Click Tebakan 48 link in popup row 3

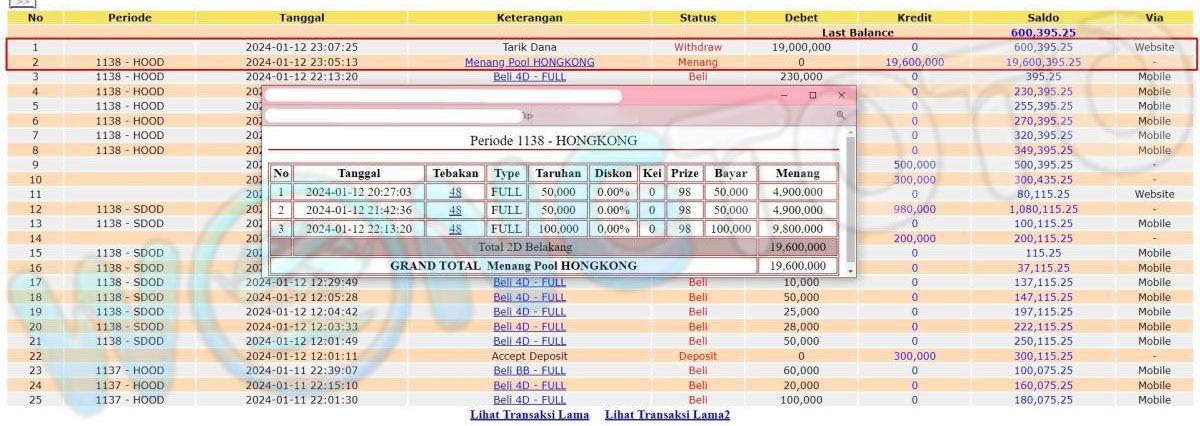pyautogui.click(x=455, y=228)
